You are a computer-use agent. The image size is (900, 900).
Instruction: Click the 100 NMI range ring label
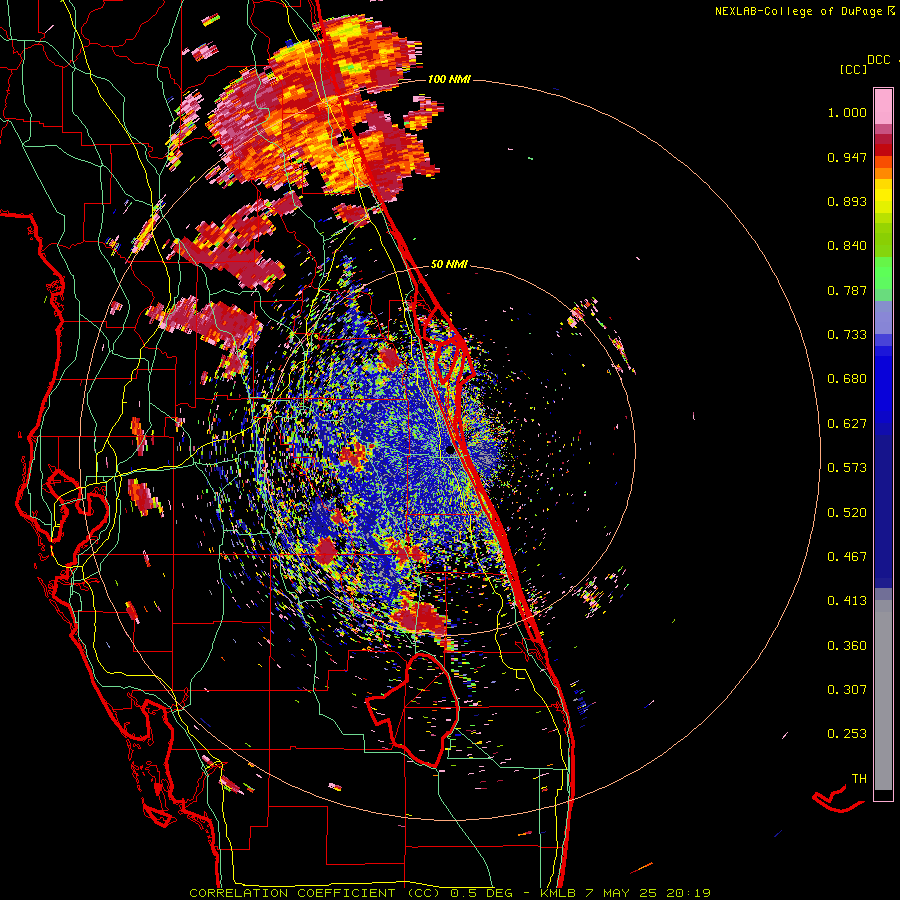(449, 79)
